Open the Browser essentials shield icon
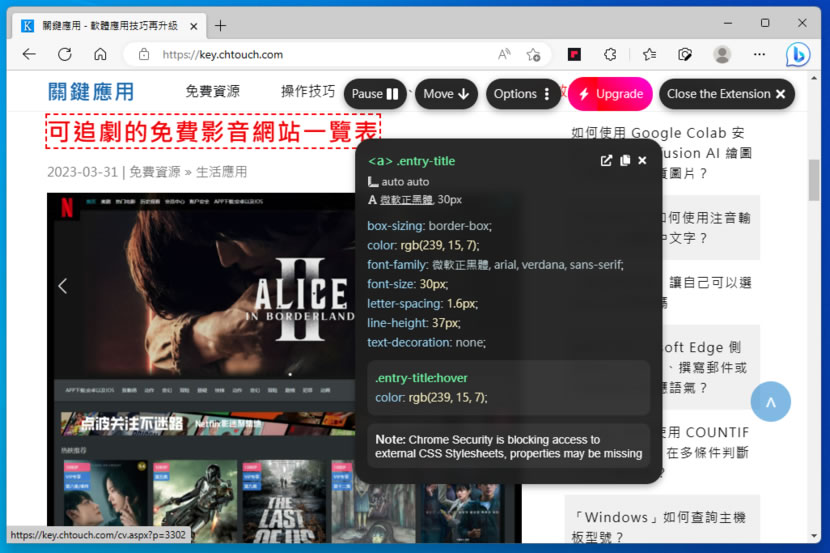 [x=685, y=54]
